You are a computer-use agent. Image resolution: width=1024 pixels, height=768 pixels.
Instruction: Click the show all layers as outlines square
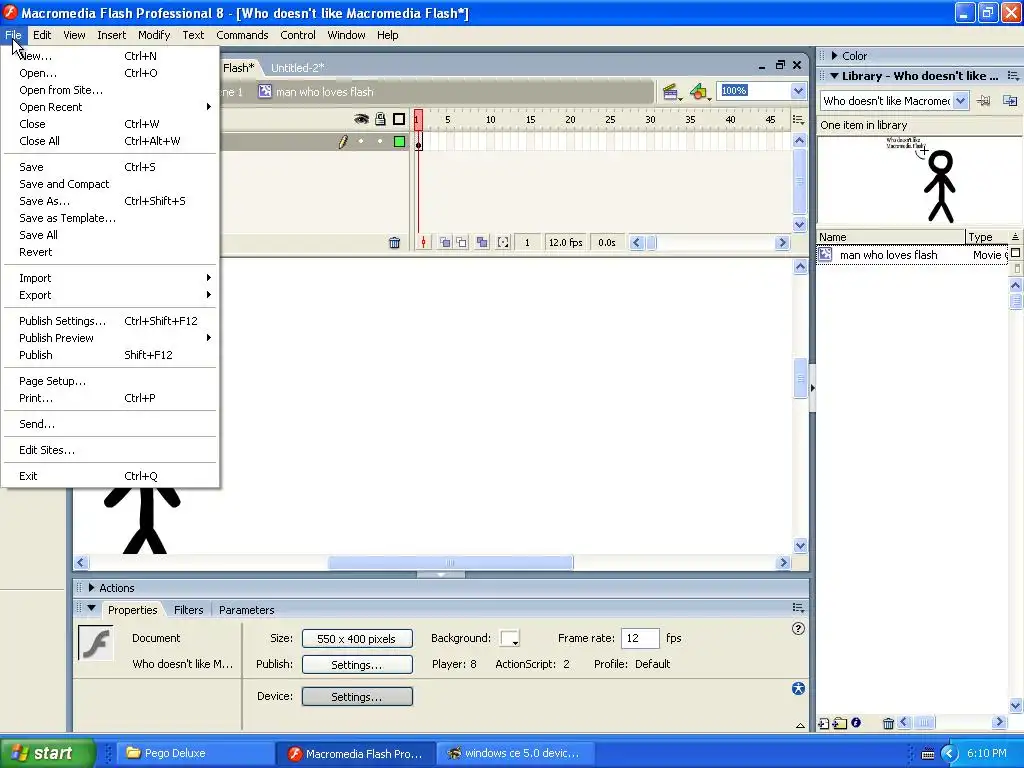click(399, 119)
